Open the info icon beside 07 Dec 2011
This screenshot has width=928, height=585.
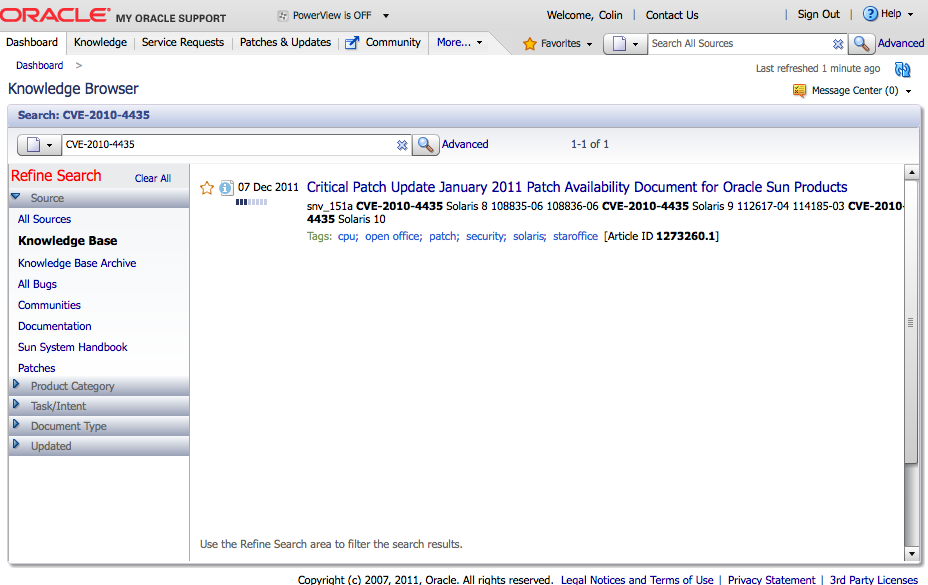[x=226, y=188]
